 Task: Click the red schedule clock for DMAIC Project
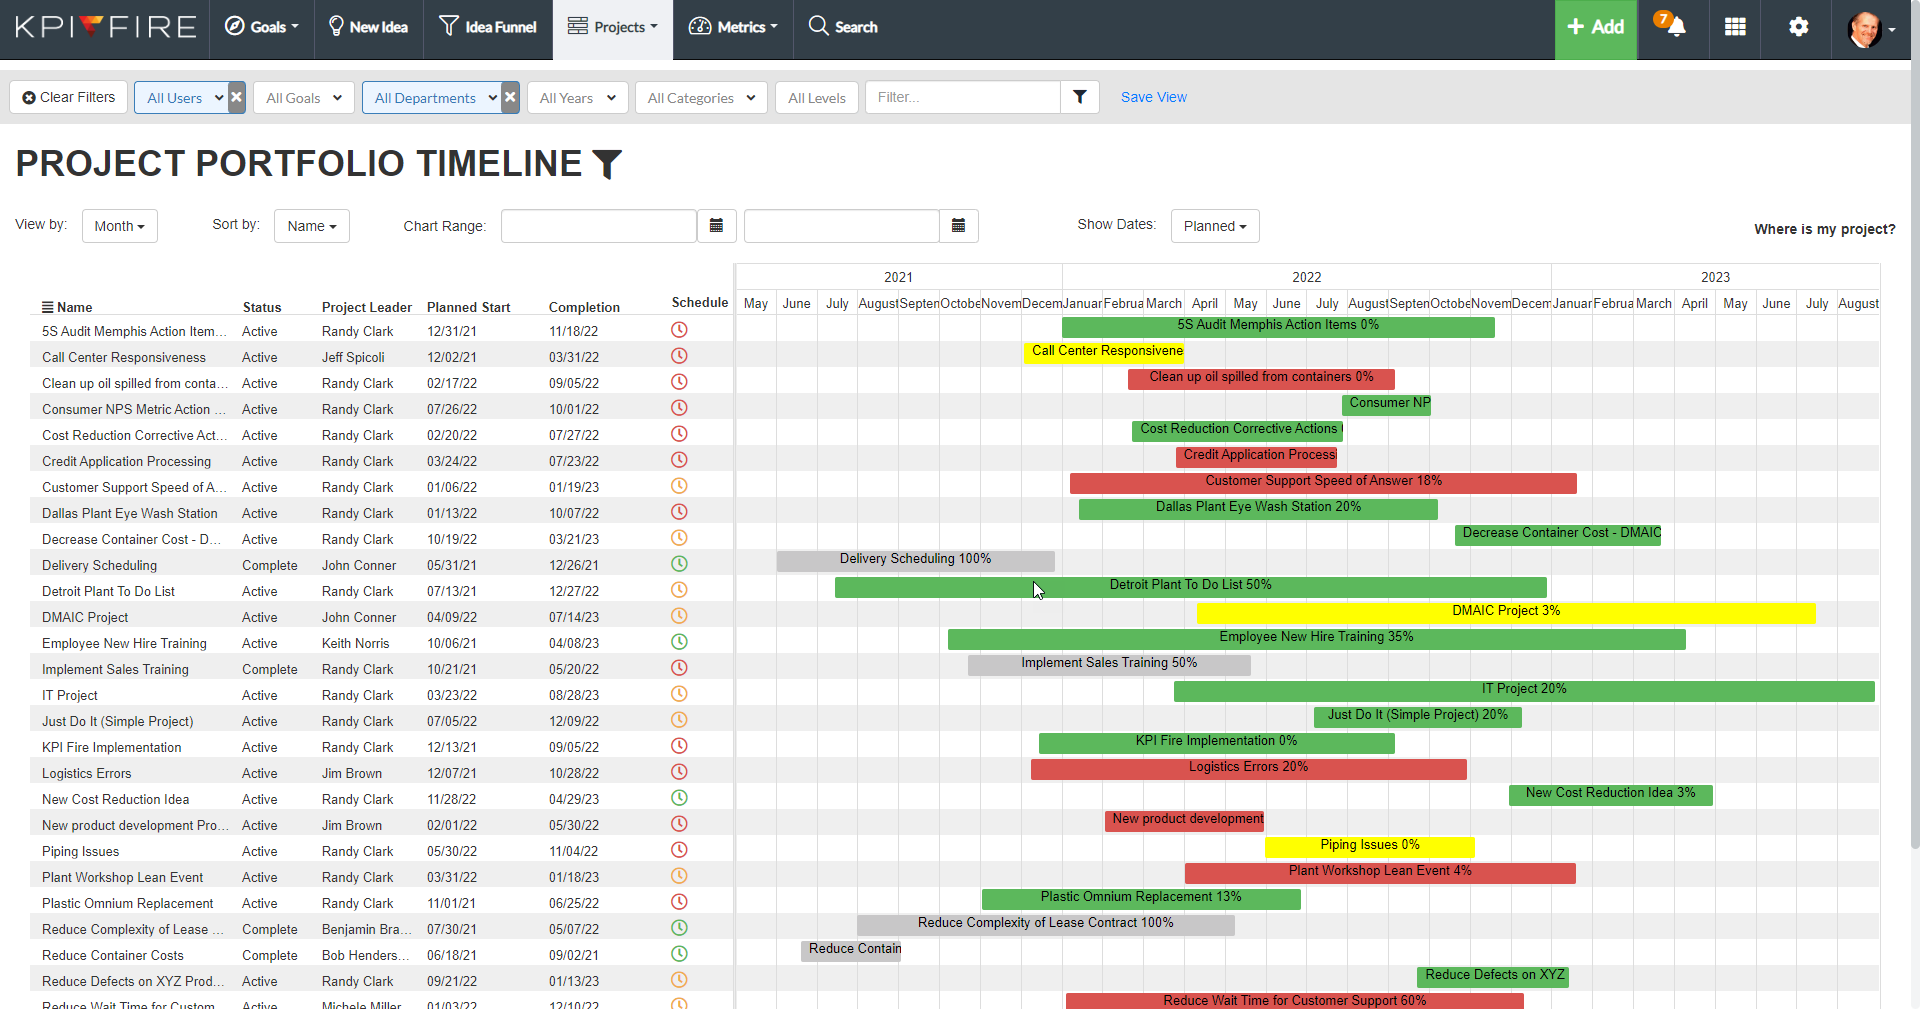(x=679, y=616)
